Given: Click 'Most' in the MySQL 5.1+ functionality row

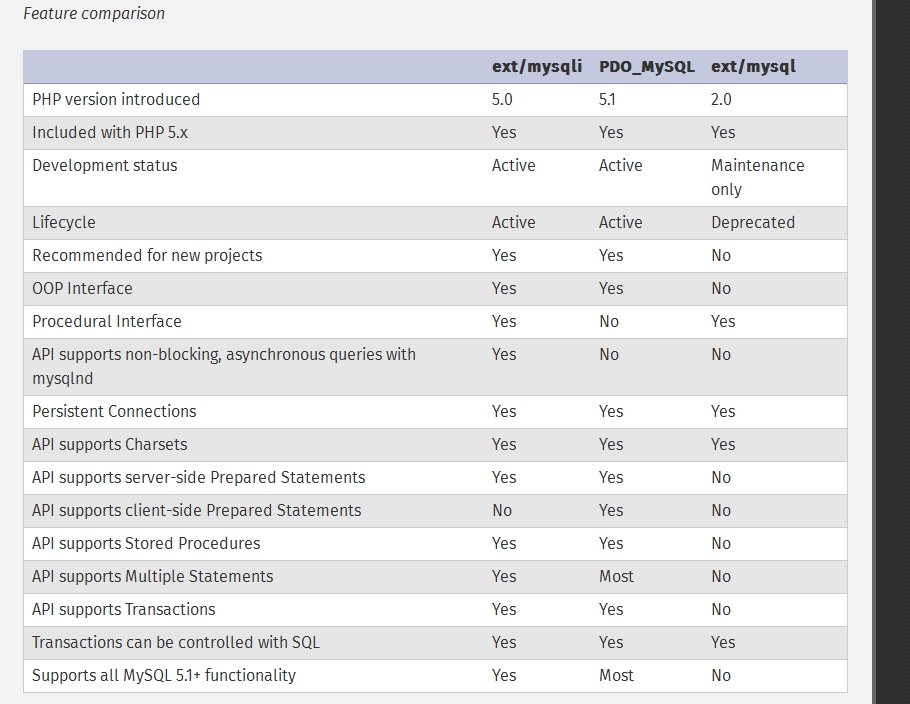Looking at the screenshot, I should click(616, 677).
